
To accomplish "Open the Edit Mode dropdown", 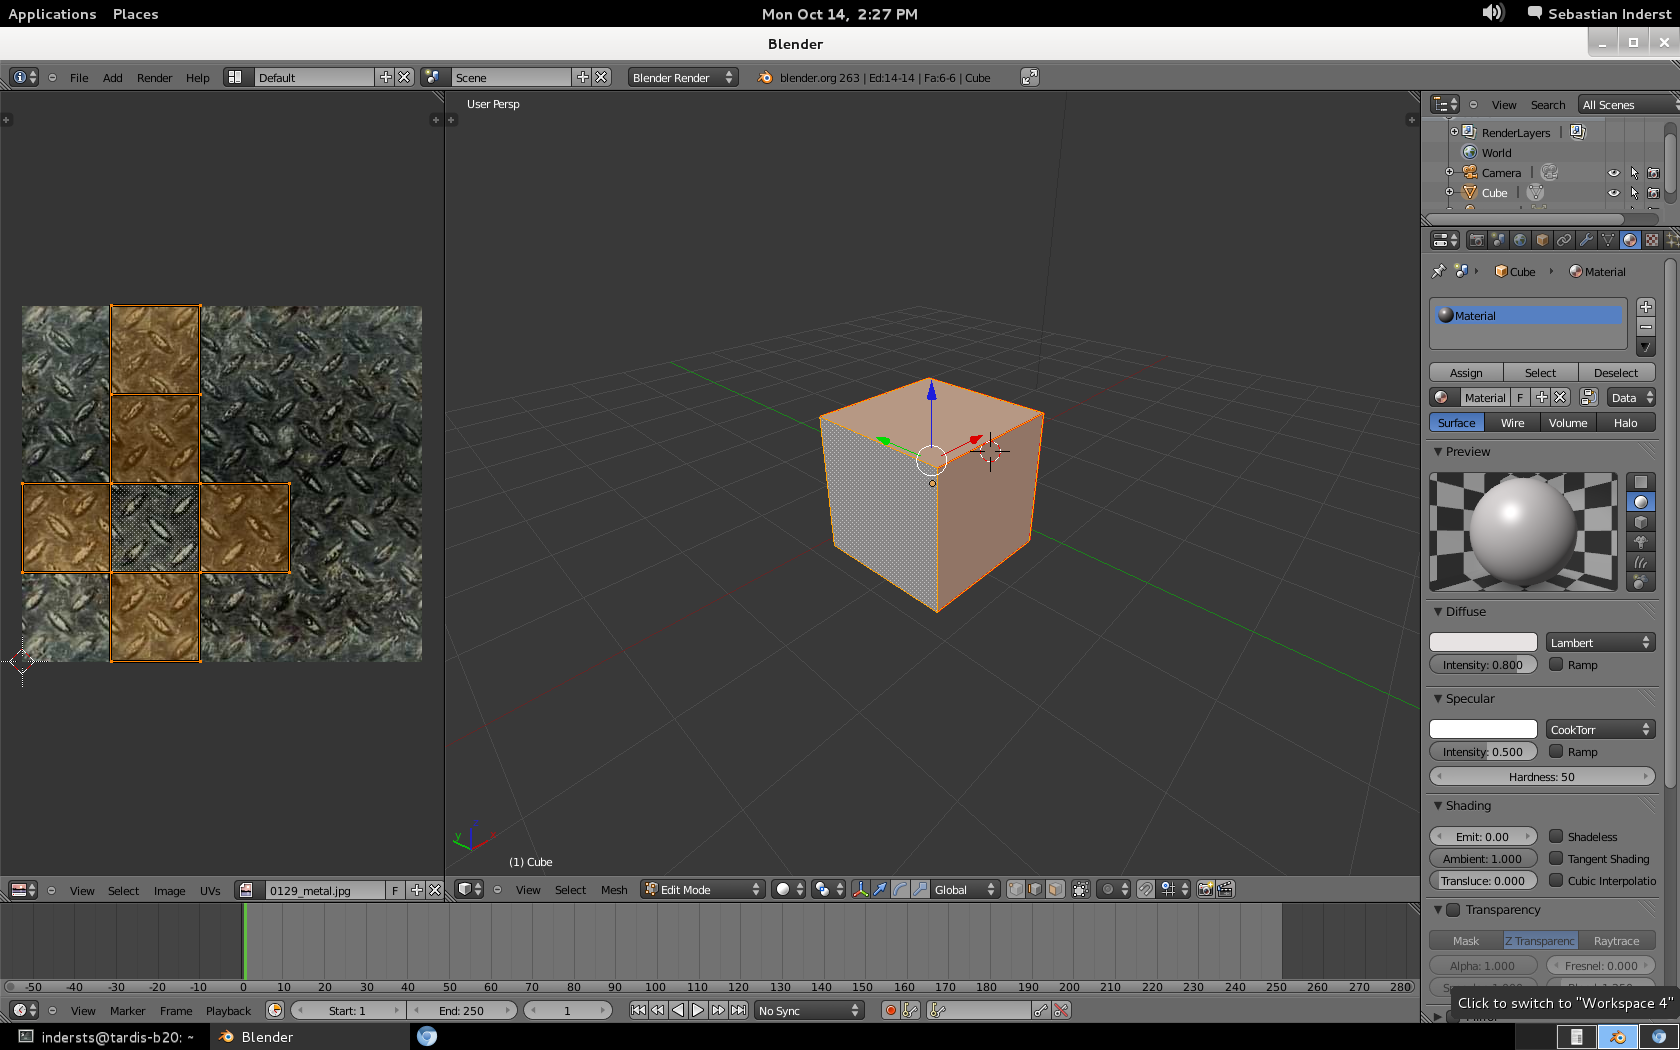I will coord(703,889).
